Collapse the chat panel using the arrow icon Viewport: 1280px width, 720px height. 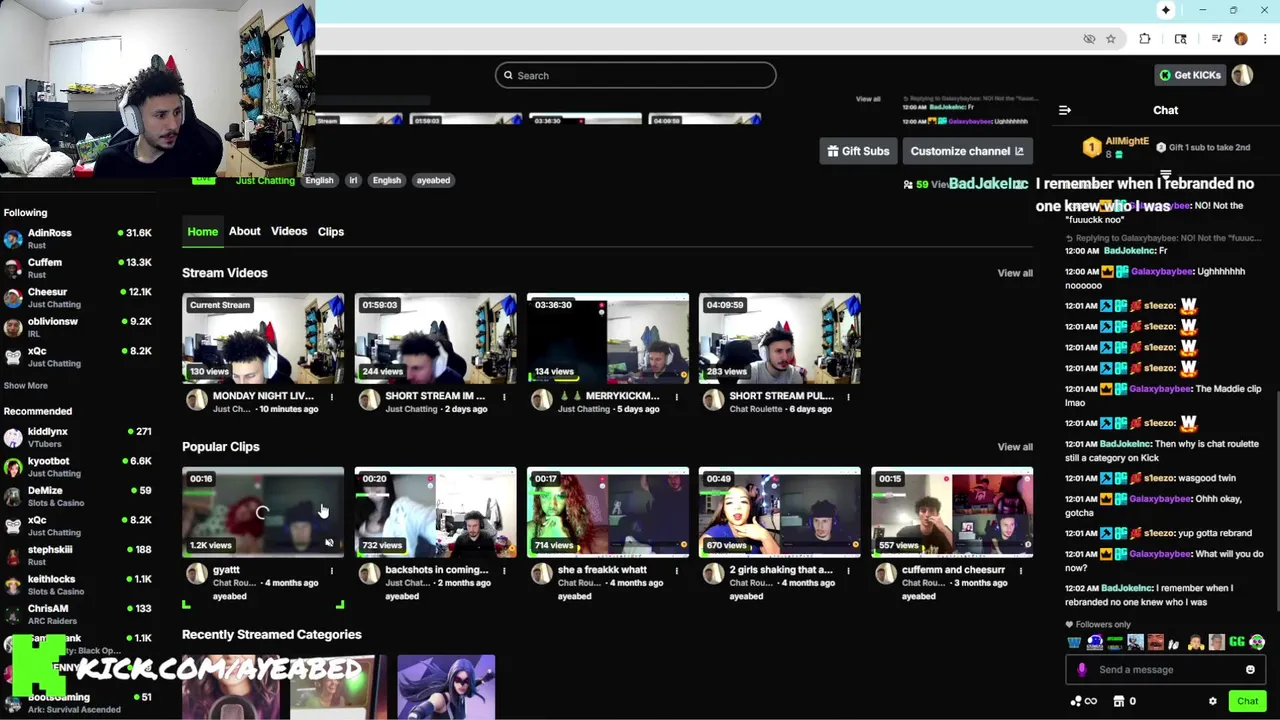coord(1065,110)
